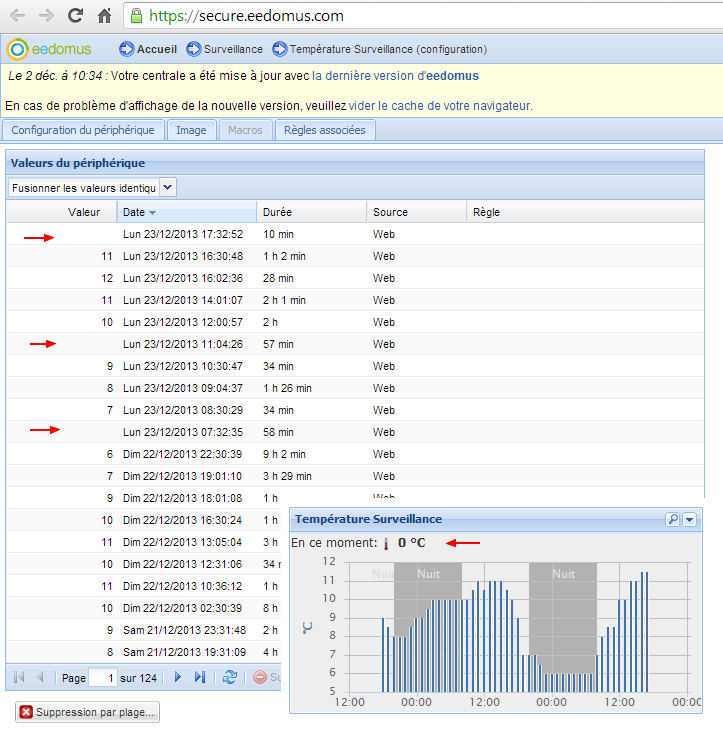Select row Dim 22/12/2013 22:30:39
The width and height of the screenshot is (723, 741).
point(355,454)
